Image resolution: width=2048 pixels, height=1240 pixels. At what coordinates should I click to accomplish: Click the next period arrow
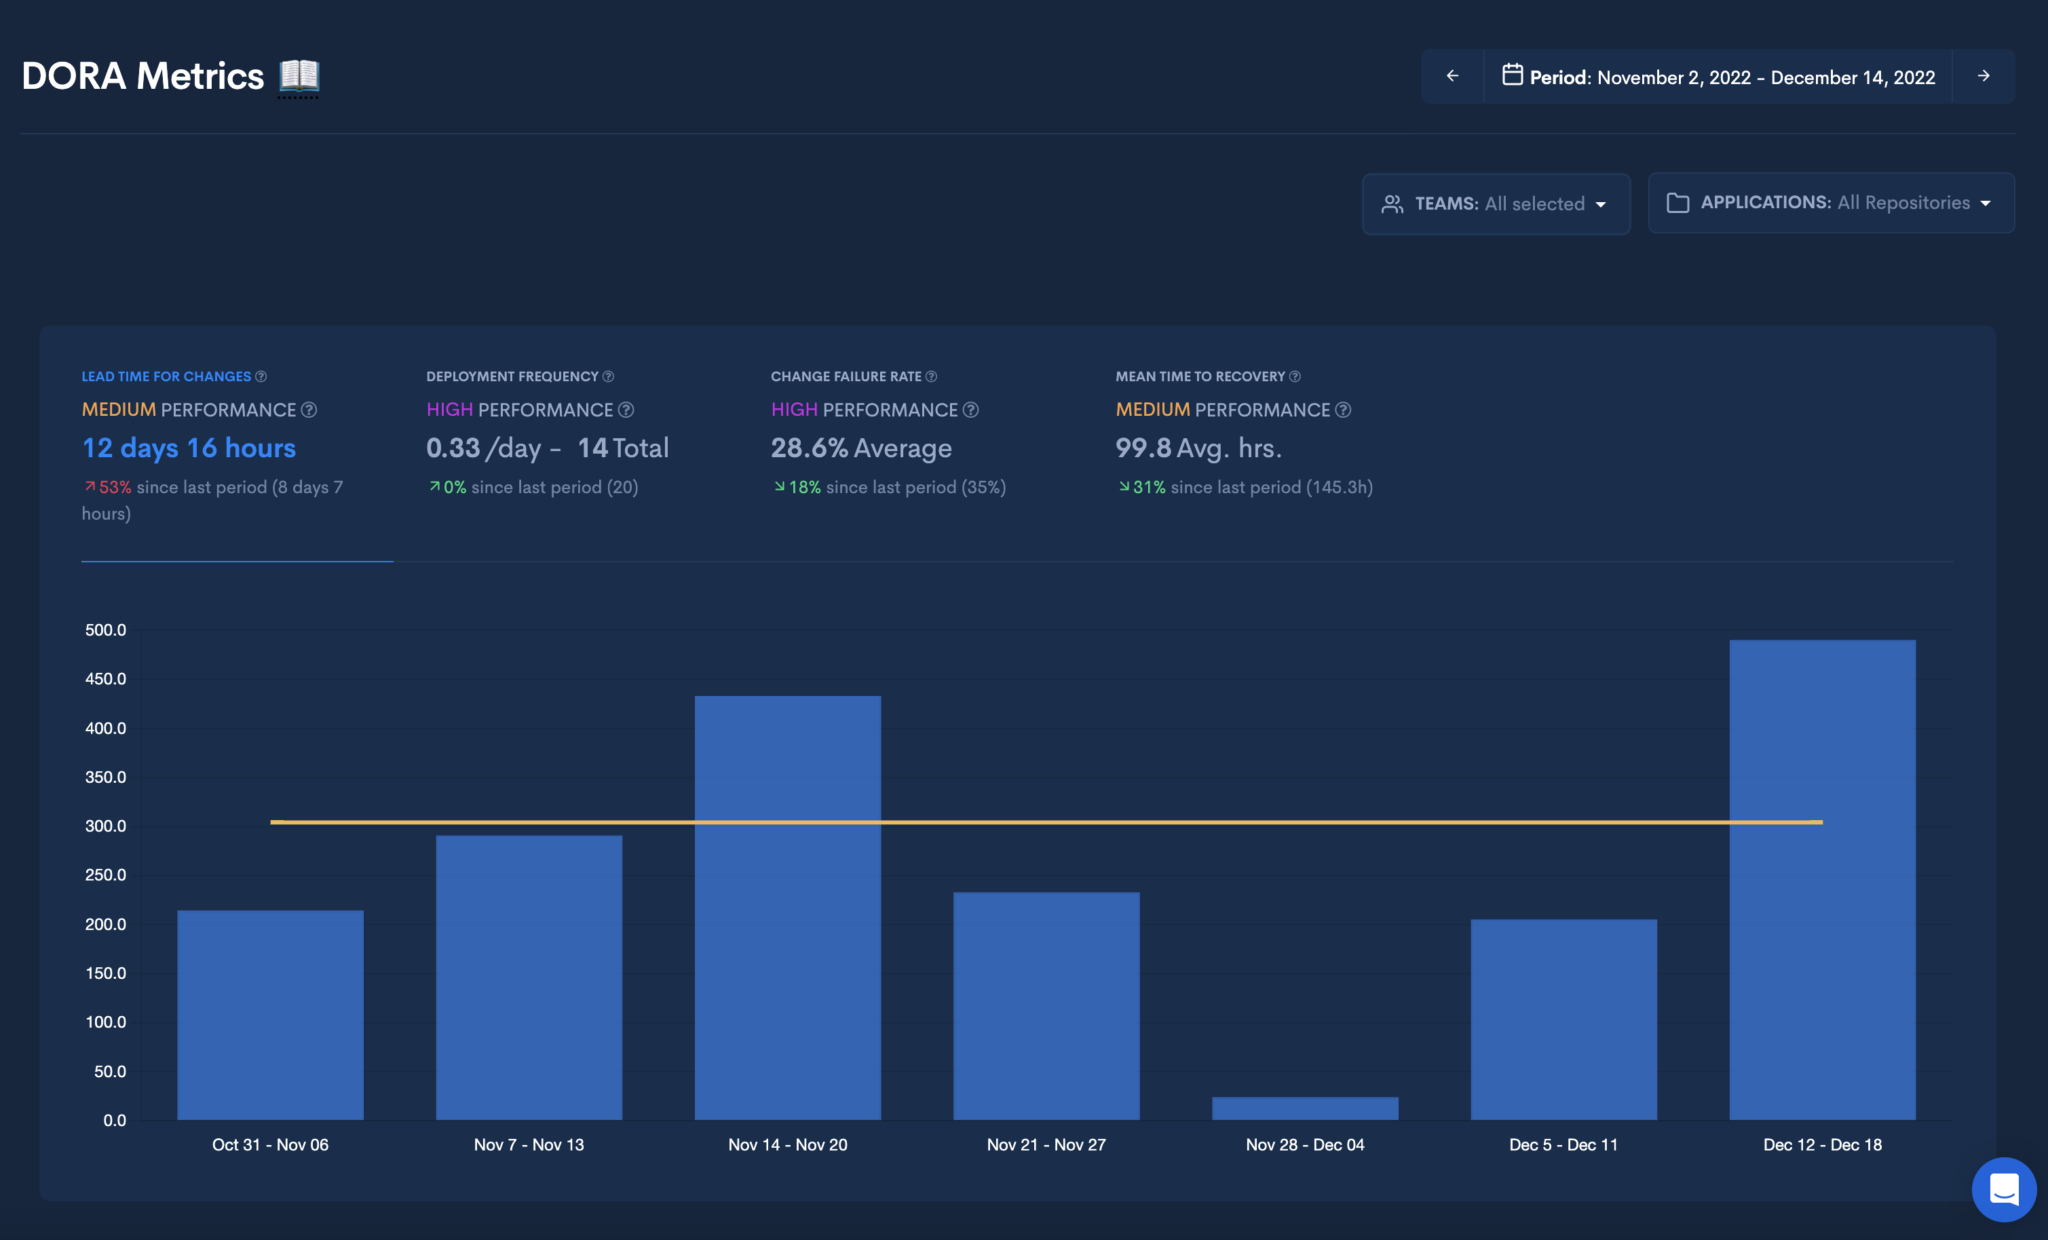tap(1985, 76)
